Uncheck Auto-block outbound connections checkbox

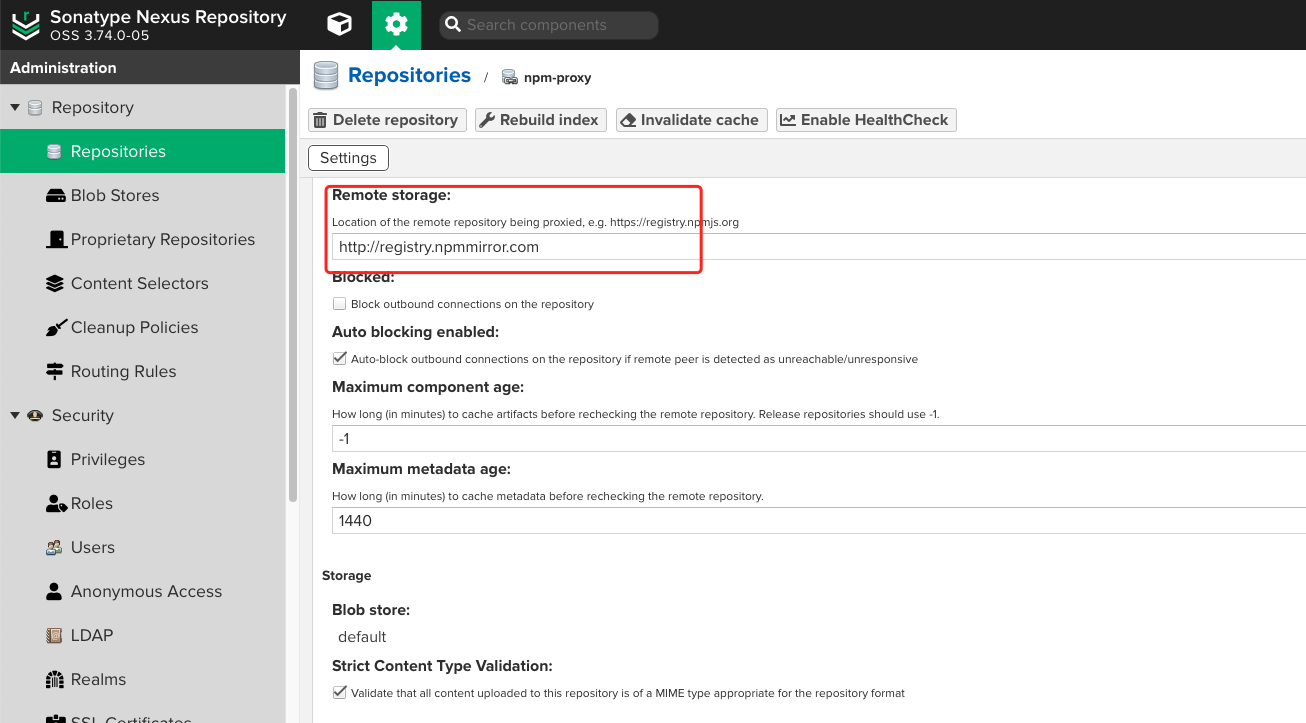point(340,359)
